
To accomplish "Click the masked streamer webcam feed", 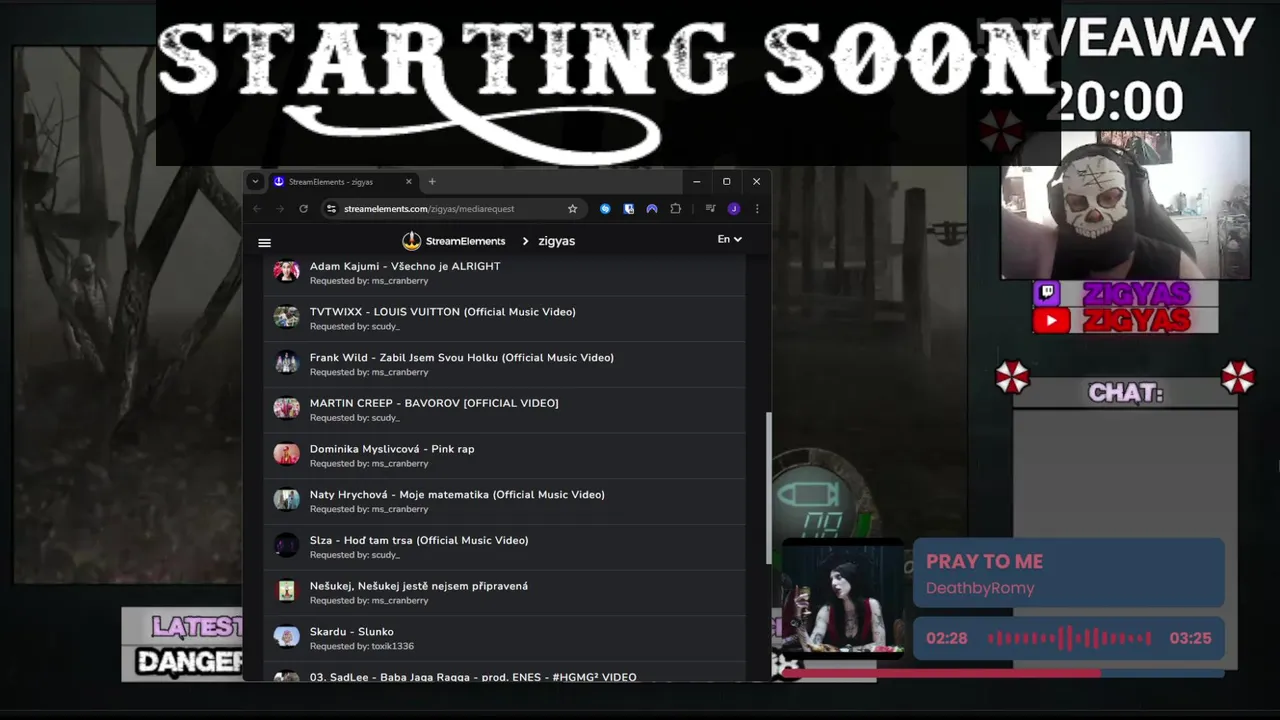I will point(1125,206).
